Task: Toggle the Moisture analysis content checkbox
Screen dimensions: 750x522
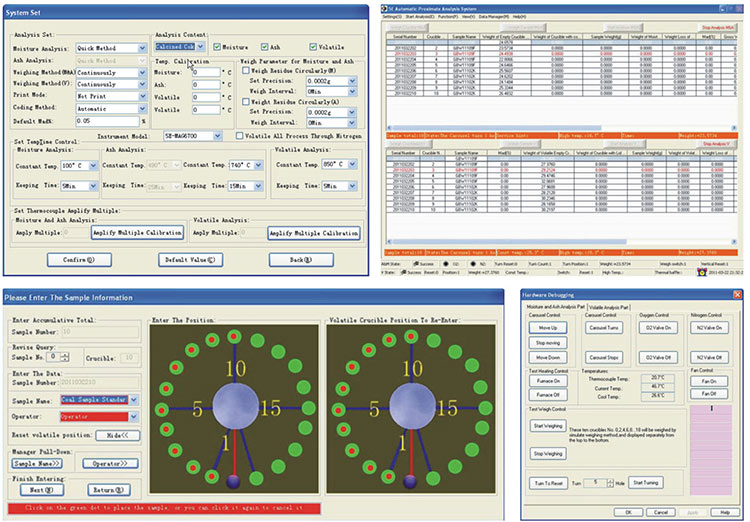Action: pos(217,47)
